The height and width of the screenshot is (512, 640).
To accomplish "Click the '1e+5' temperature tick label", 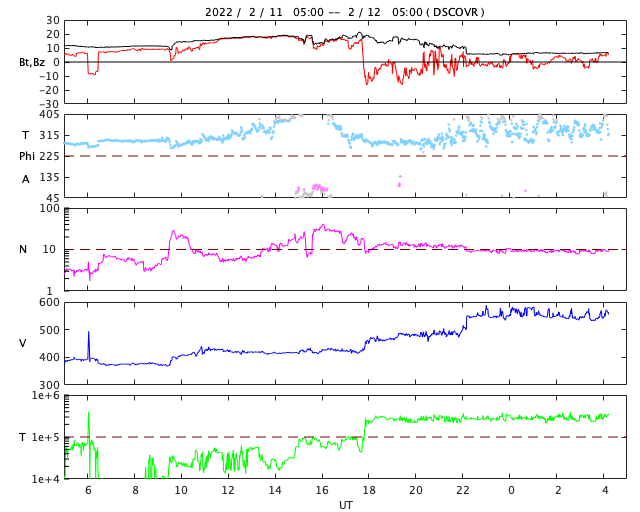I will pyautogui.click(x=46, y=437).
